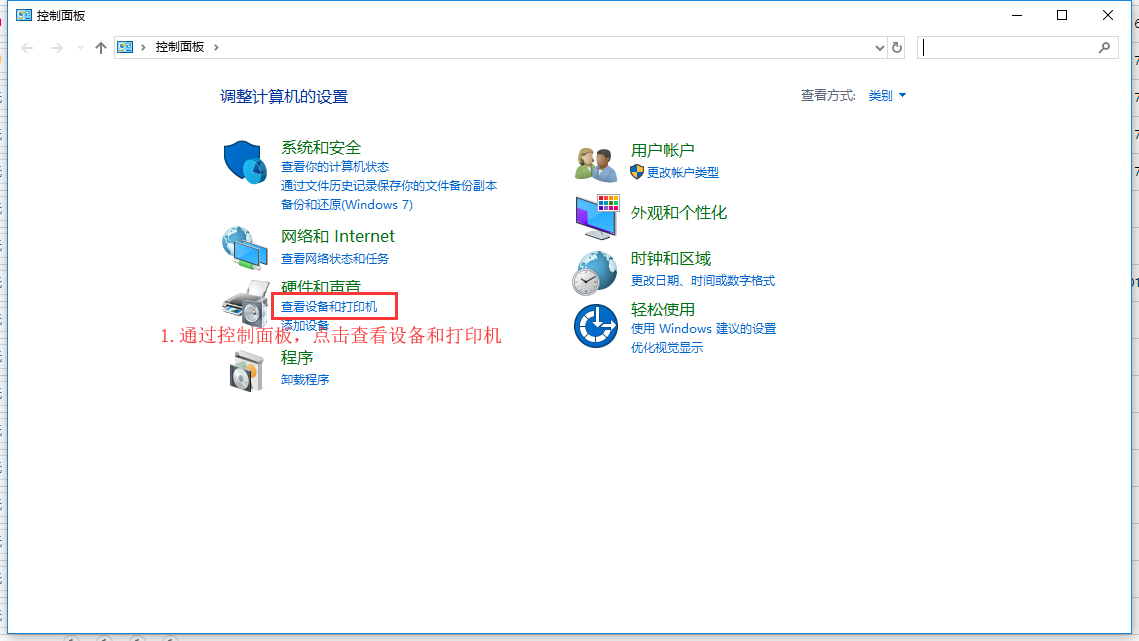This screenshot has height=641, width=1139.
Task: Click 优化视觉显示 link
Action: click(667, 348)
